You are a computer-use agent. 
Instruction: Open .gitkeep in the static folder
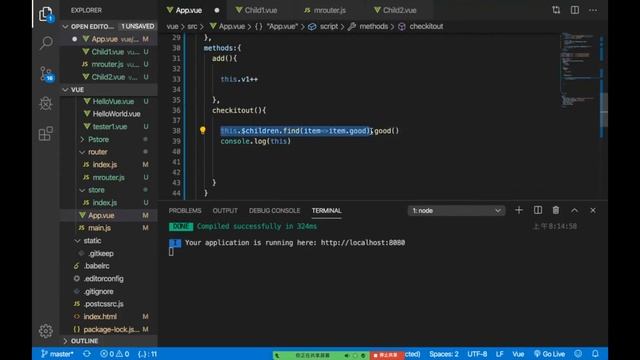point(100,253)
